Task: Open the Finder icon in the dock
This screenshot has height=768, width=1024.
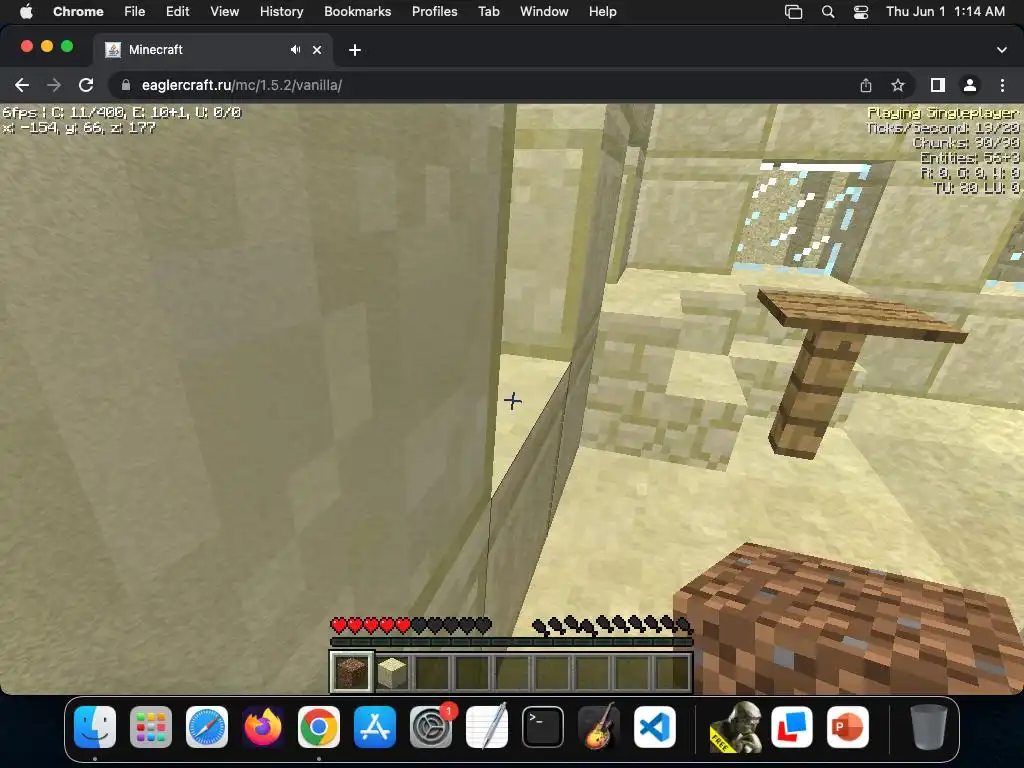Action: point(95,727)
